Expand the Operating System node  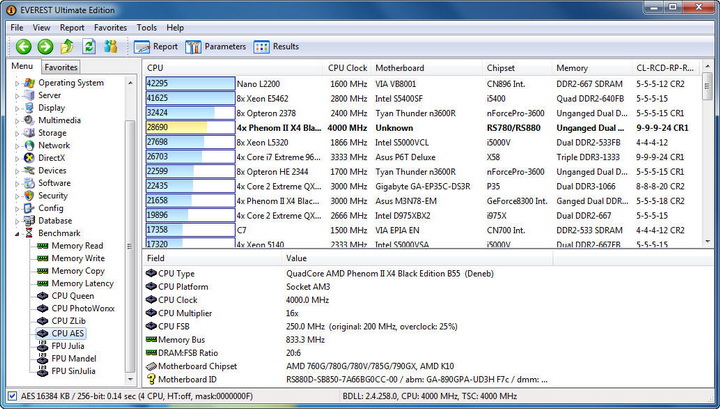(17, 84)
